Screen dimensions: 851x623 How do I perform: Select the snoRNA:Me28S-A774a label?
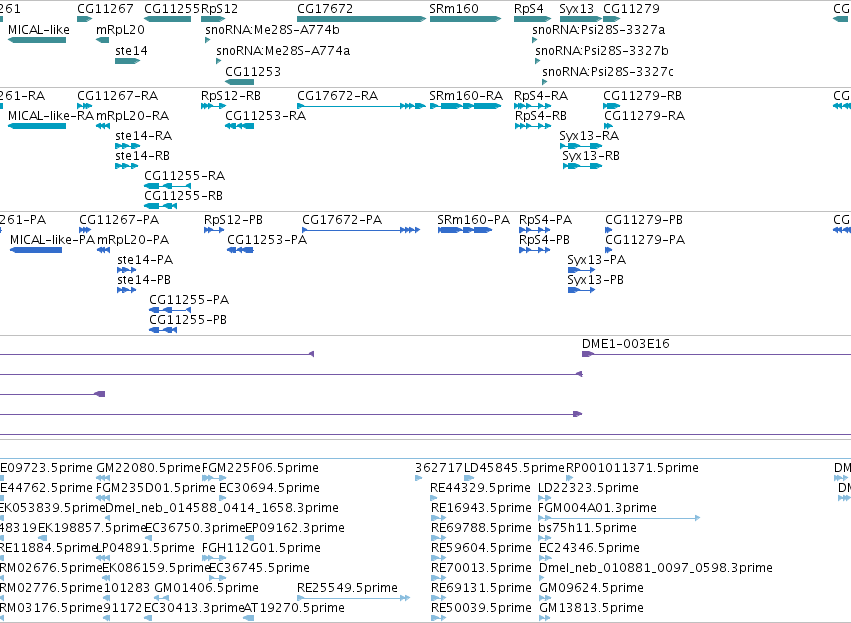tap(283, 50)
